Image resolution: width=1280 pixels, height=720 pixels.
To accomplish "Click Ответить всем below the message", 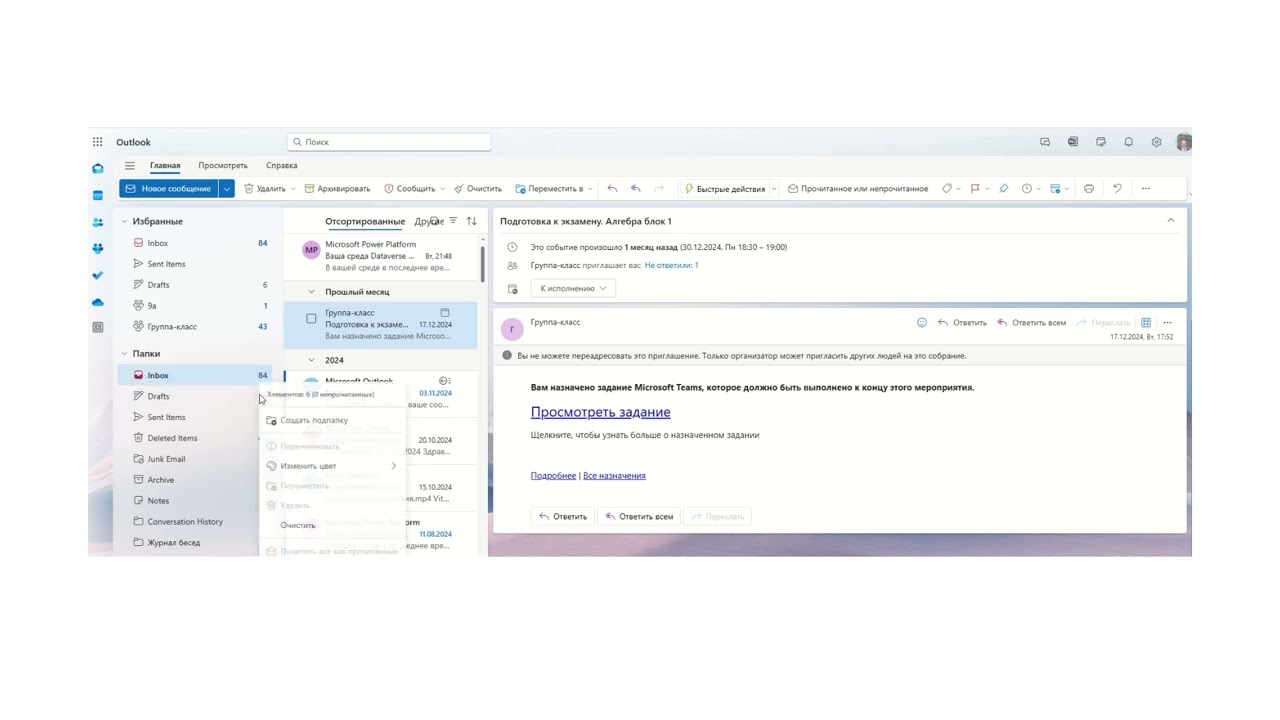I will click(x=638, y=516).
